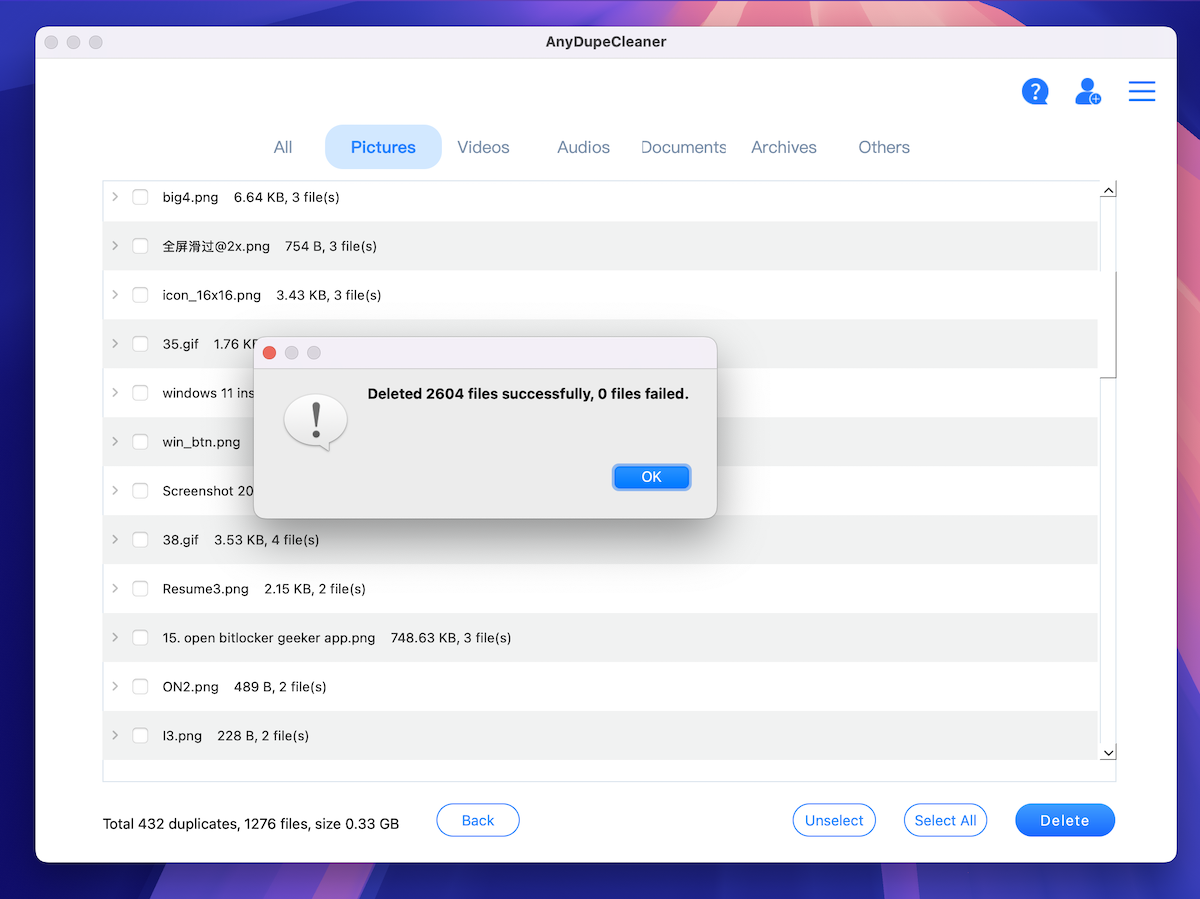
Task: Expand the 38.gif file group
Action: point(115,540)
